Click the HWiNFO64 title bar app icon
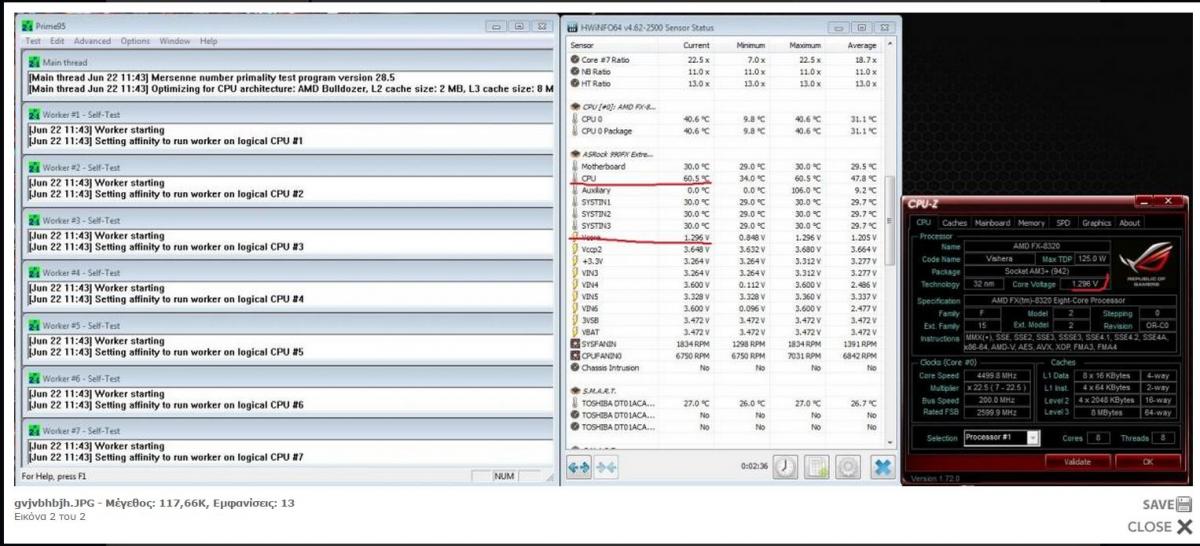Screen dimensions: 1200x546 point(574,28)
